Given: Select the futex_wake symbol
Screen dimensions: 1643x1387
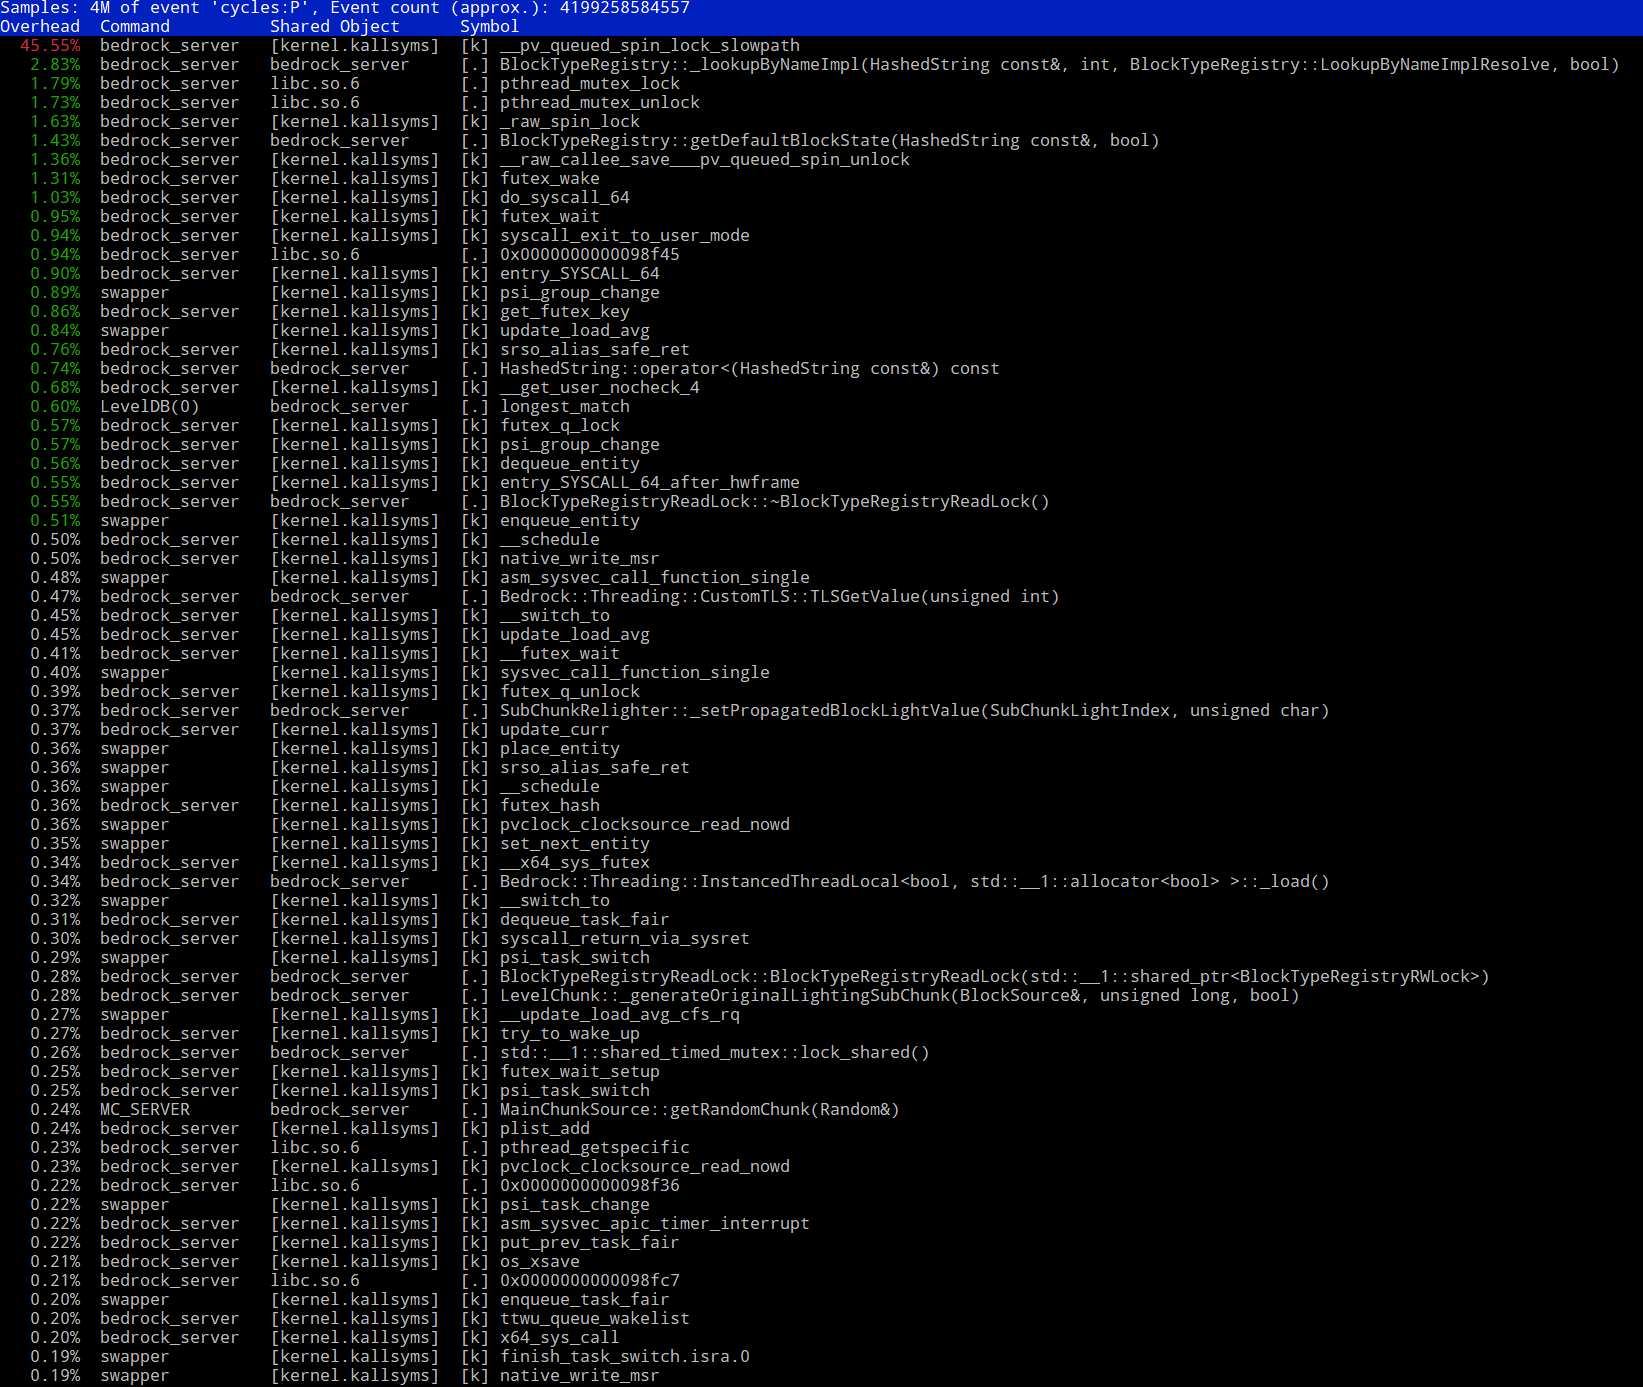Looking at the screenshot, I should [x=550, y=179].
